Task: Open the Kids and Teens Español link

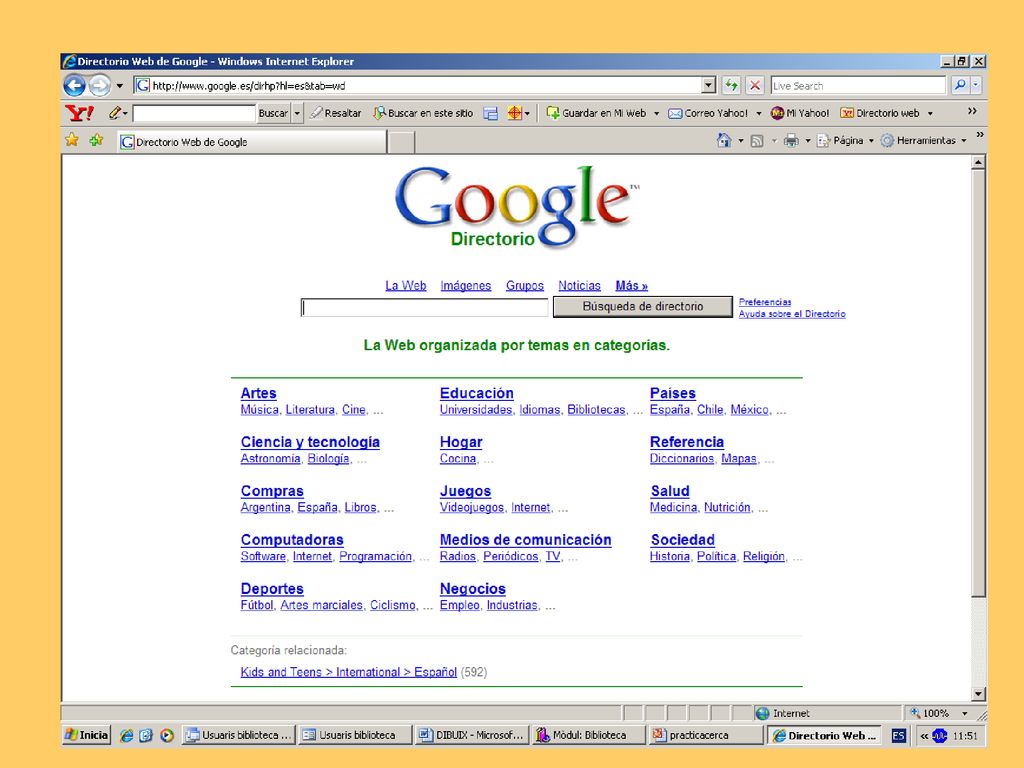Action: coord(349,672)
